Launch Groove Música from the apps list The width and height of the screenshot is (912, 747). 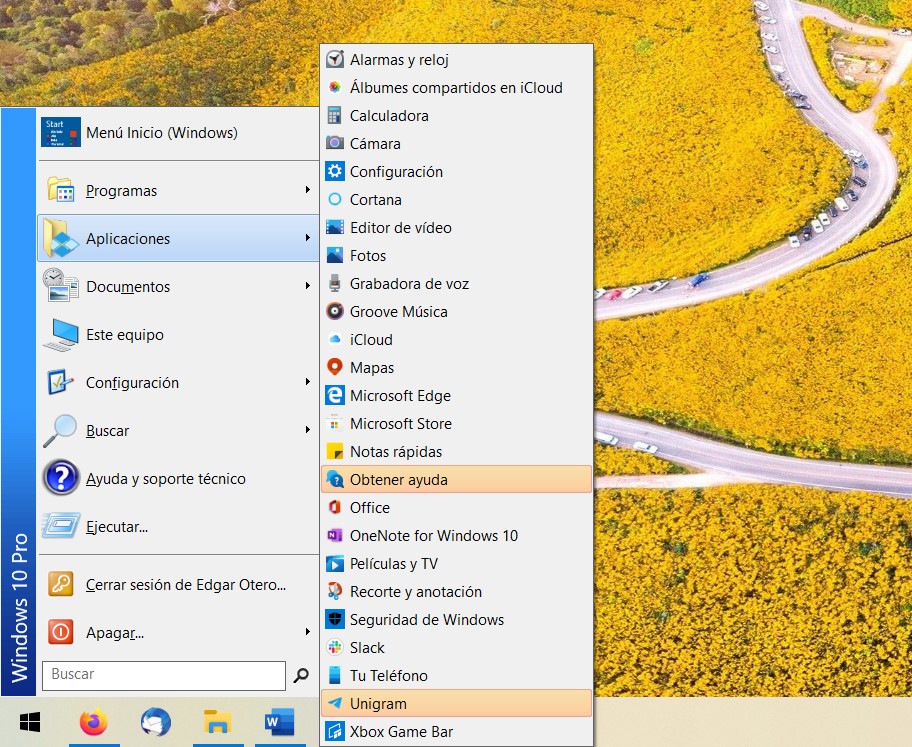pos(335,312)
